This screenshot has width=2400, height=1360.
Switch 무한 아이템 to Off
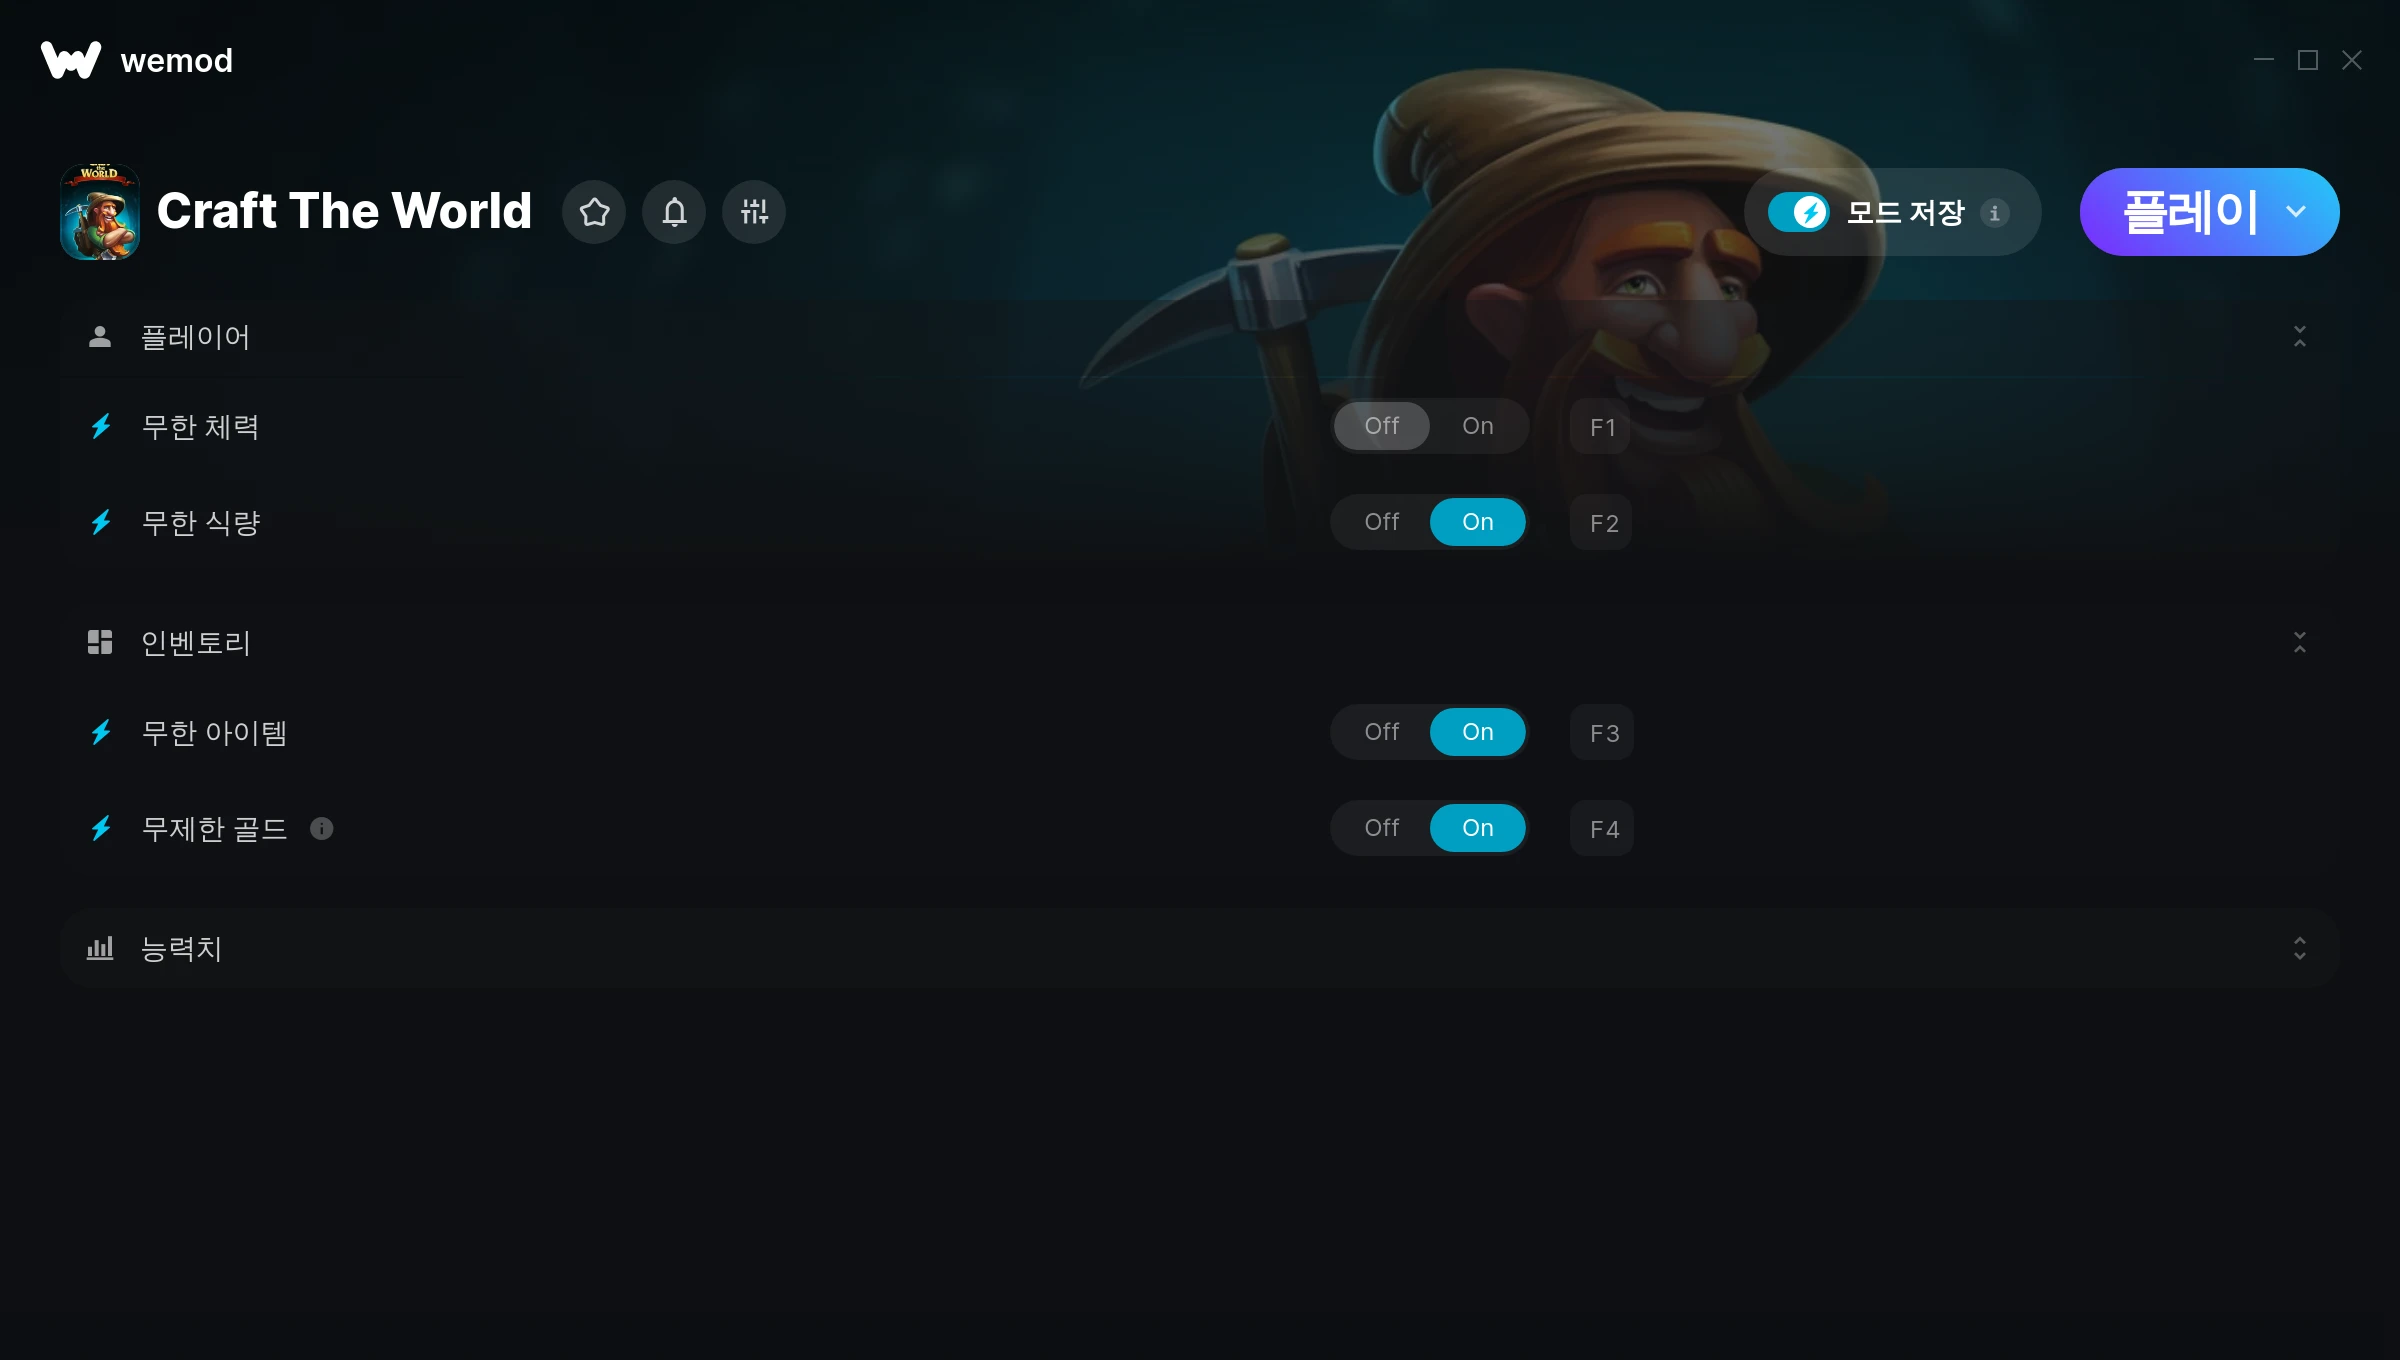click(x=1381, y=732)
